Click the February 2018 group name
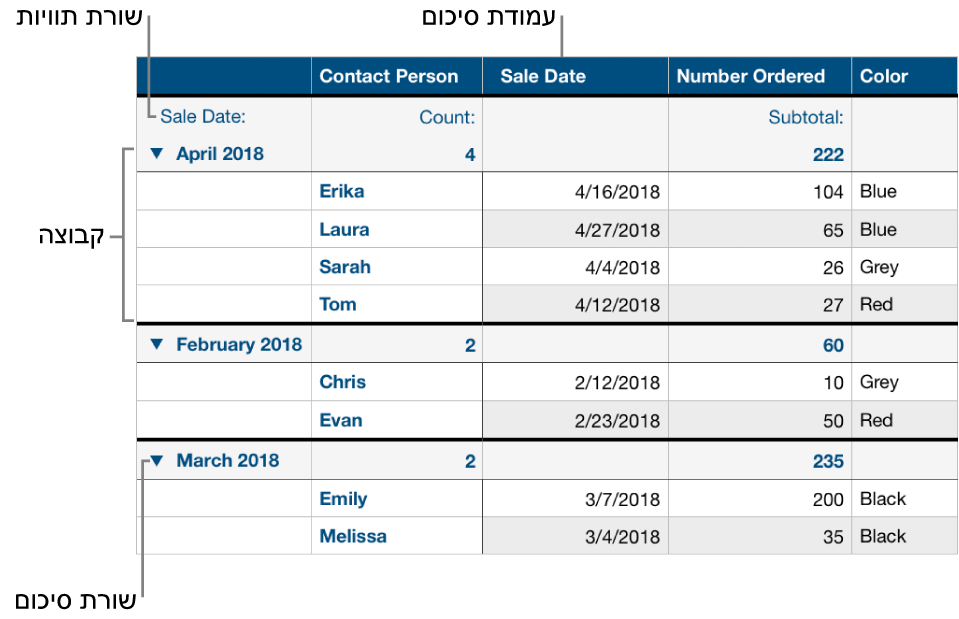The width and height of the screenshot is (959, 619). point(239,344)
